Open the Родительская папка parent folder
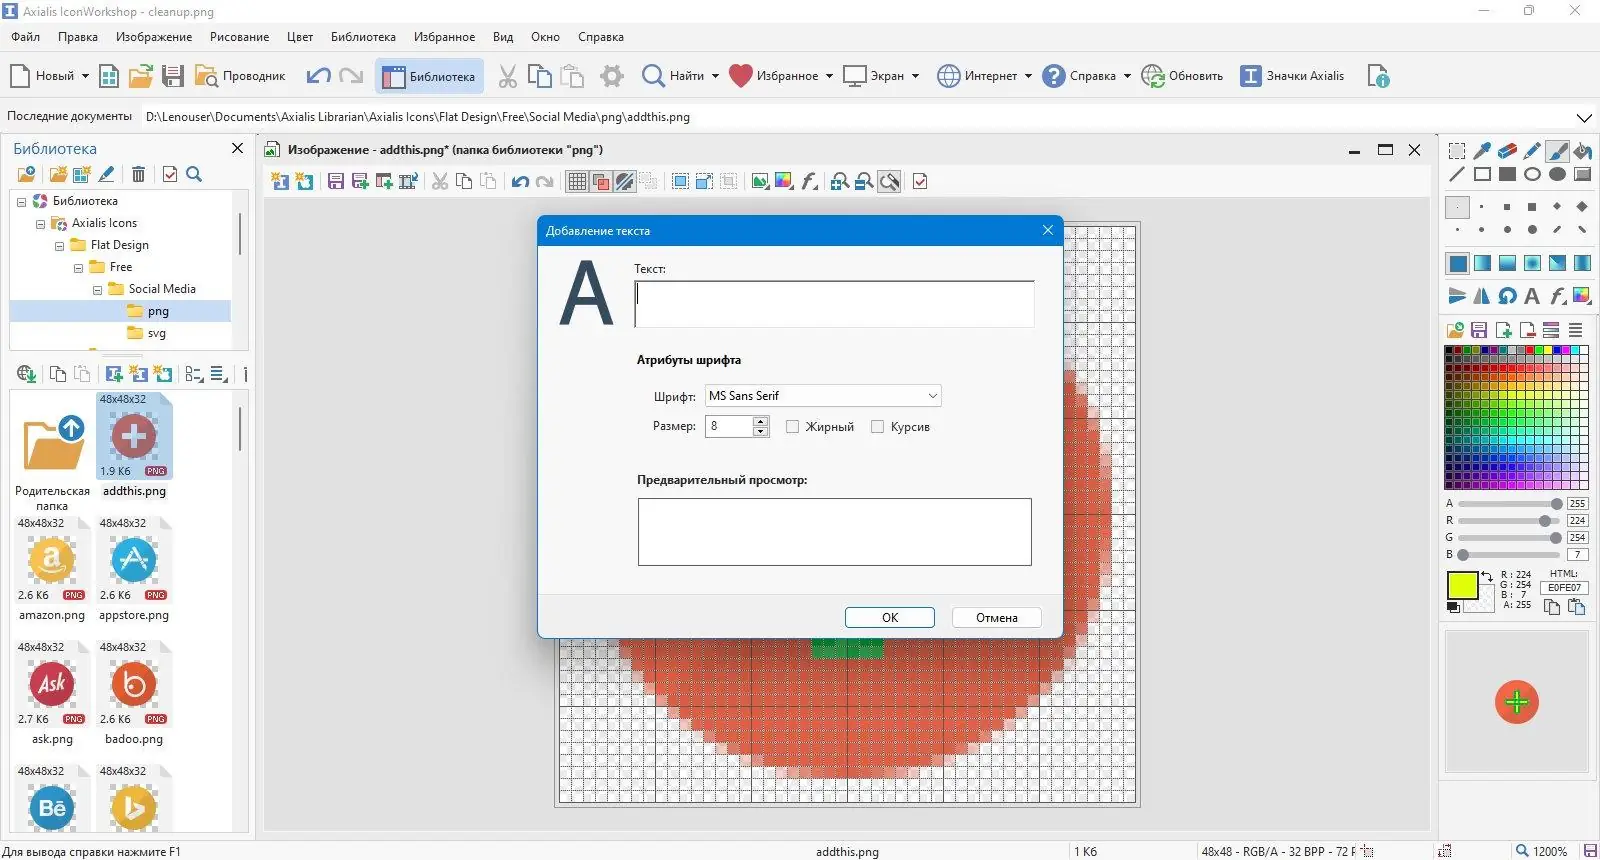This screenshot has height=860, width=1600. [52, 454]
